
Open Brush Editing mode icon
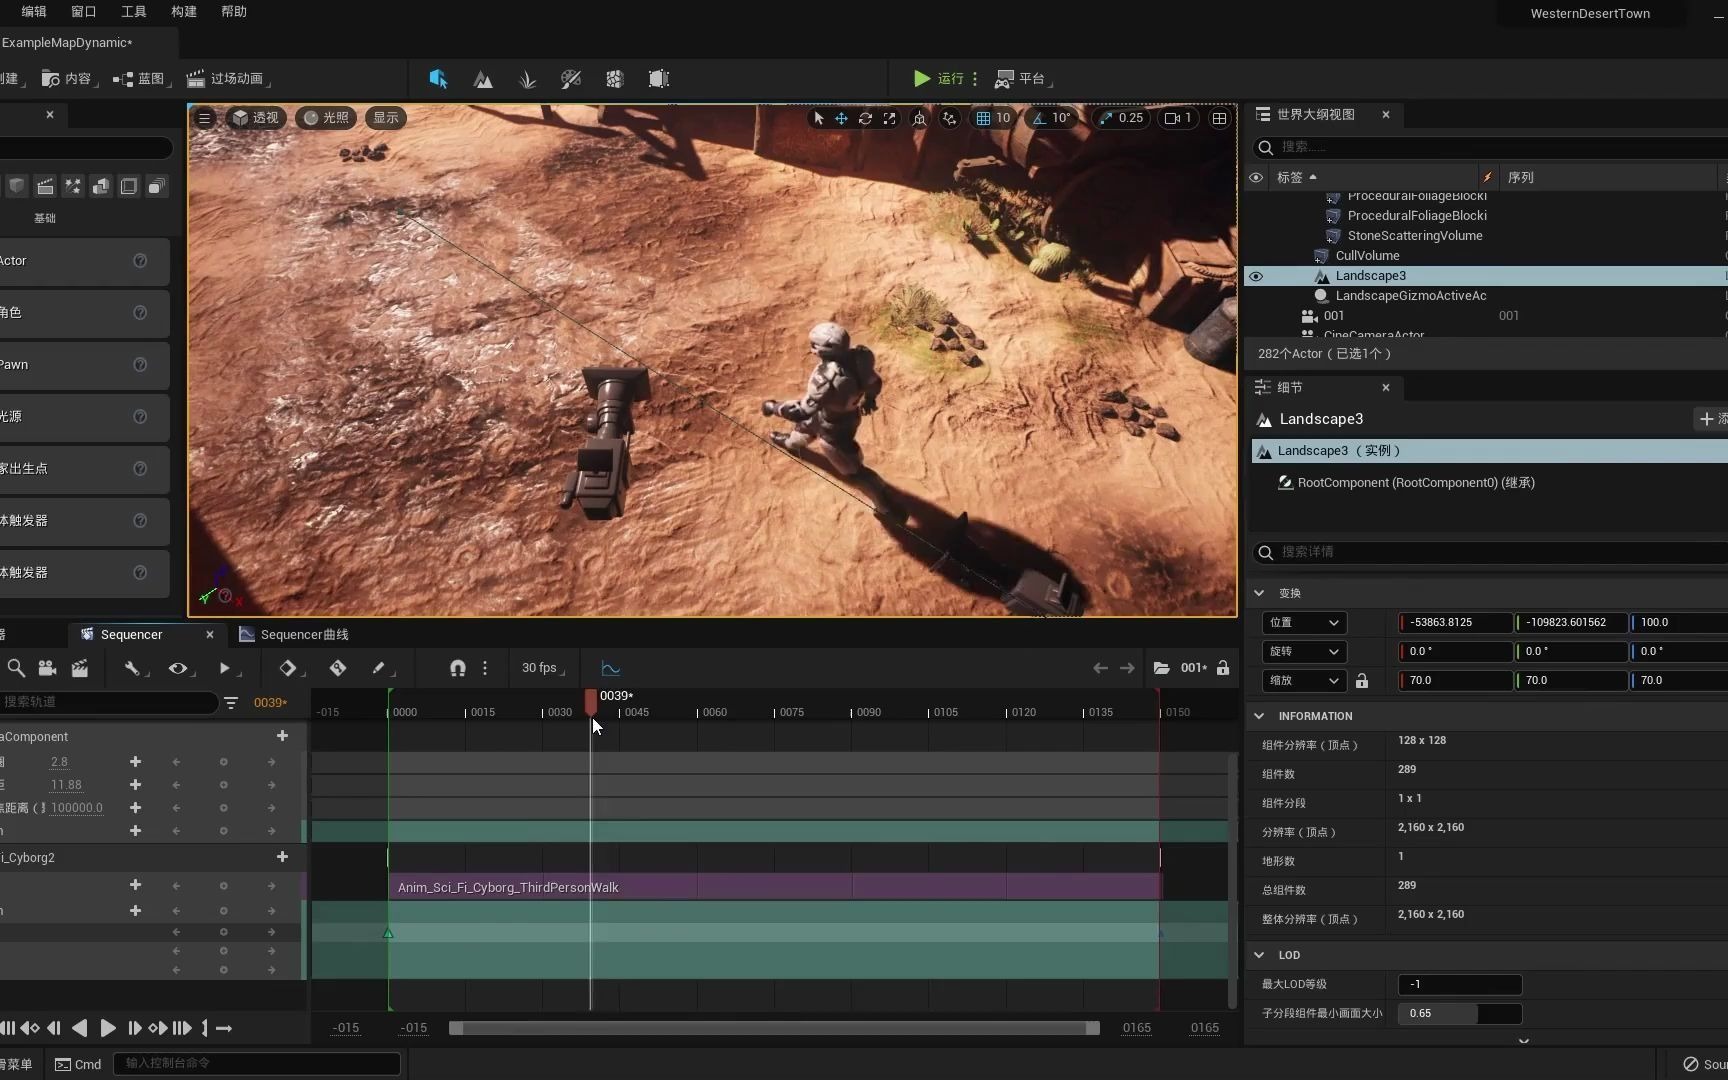(659, 79)
